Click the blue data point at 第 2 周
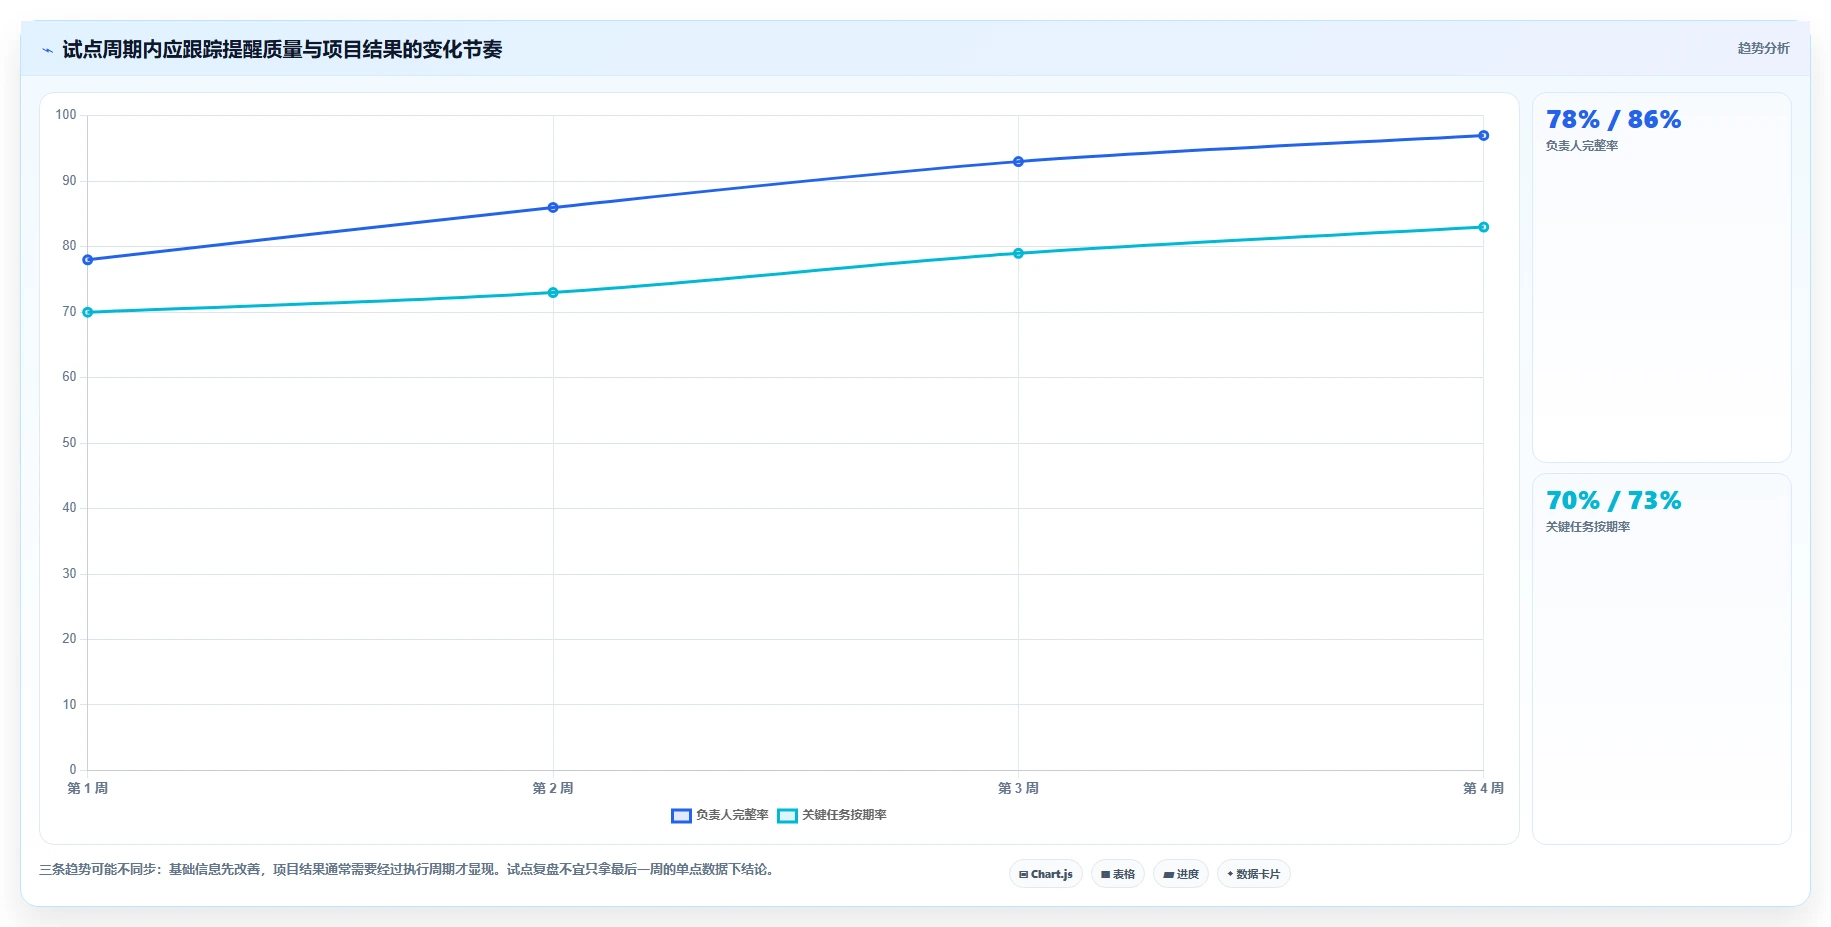Screen dimensions: 1831x927 (553, 208)
